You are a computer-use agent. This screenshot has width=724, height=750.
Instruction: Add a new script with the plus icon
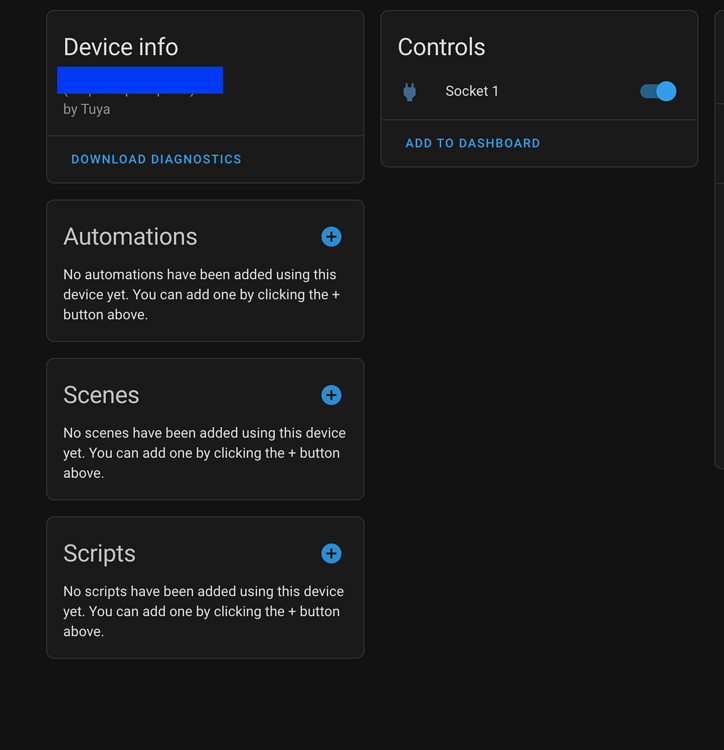click(x=331, y=554)
